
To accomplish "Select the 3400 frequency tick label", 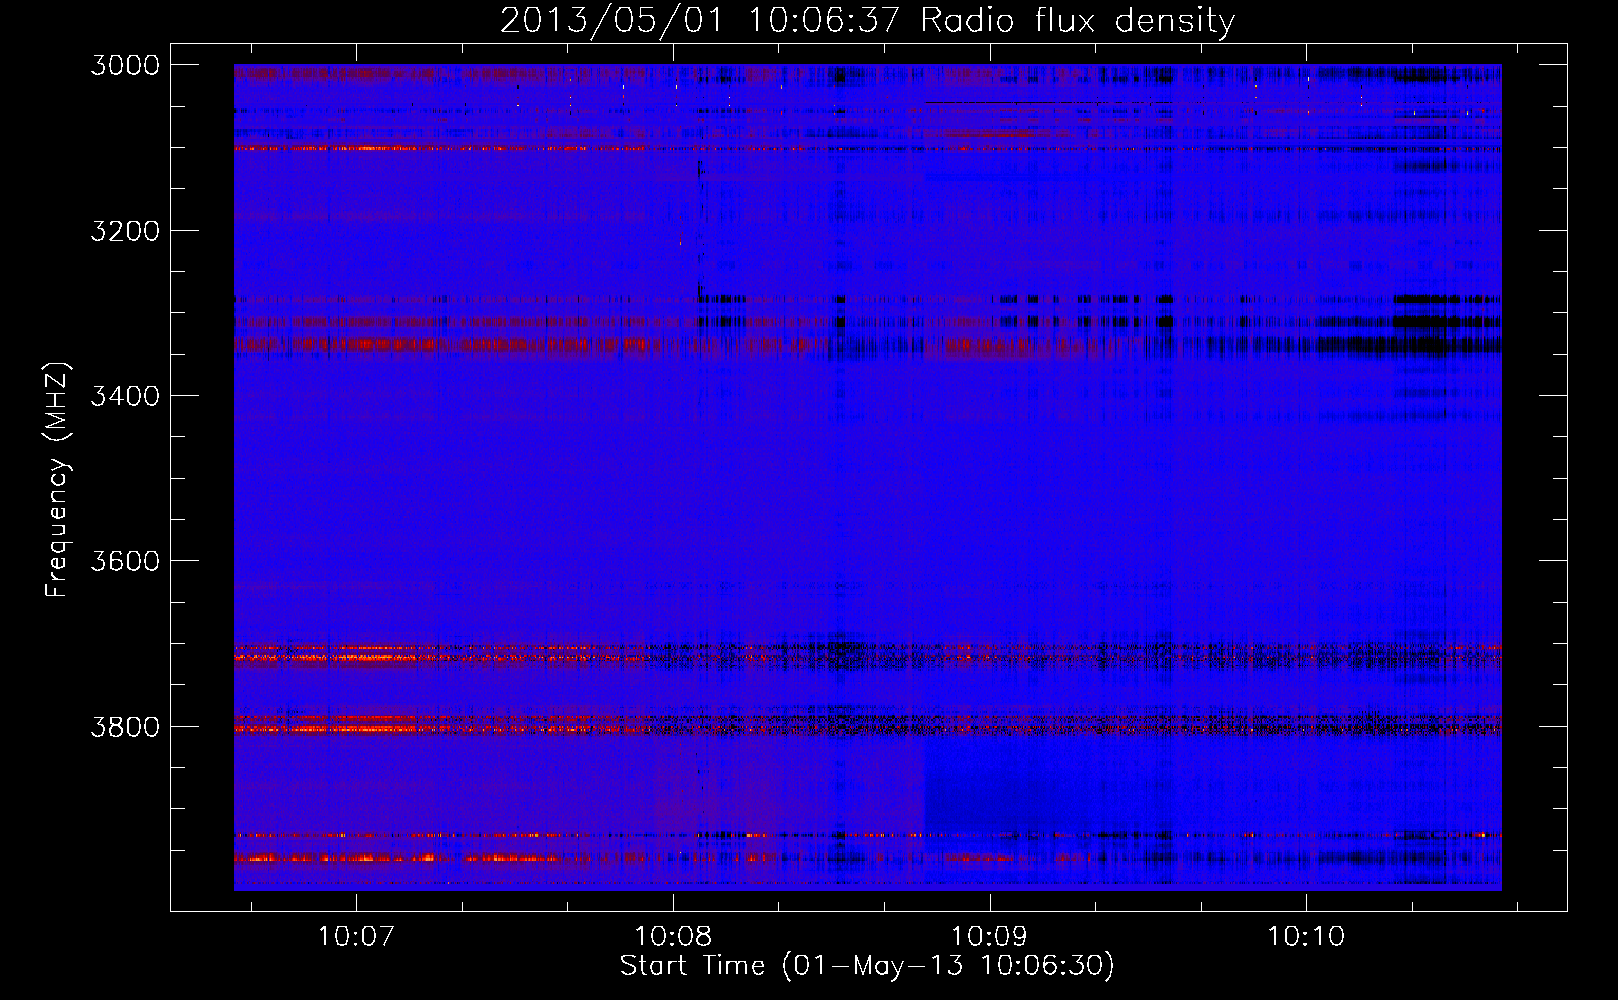I will (125, 396).
